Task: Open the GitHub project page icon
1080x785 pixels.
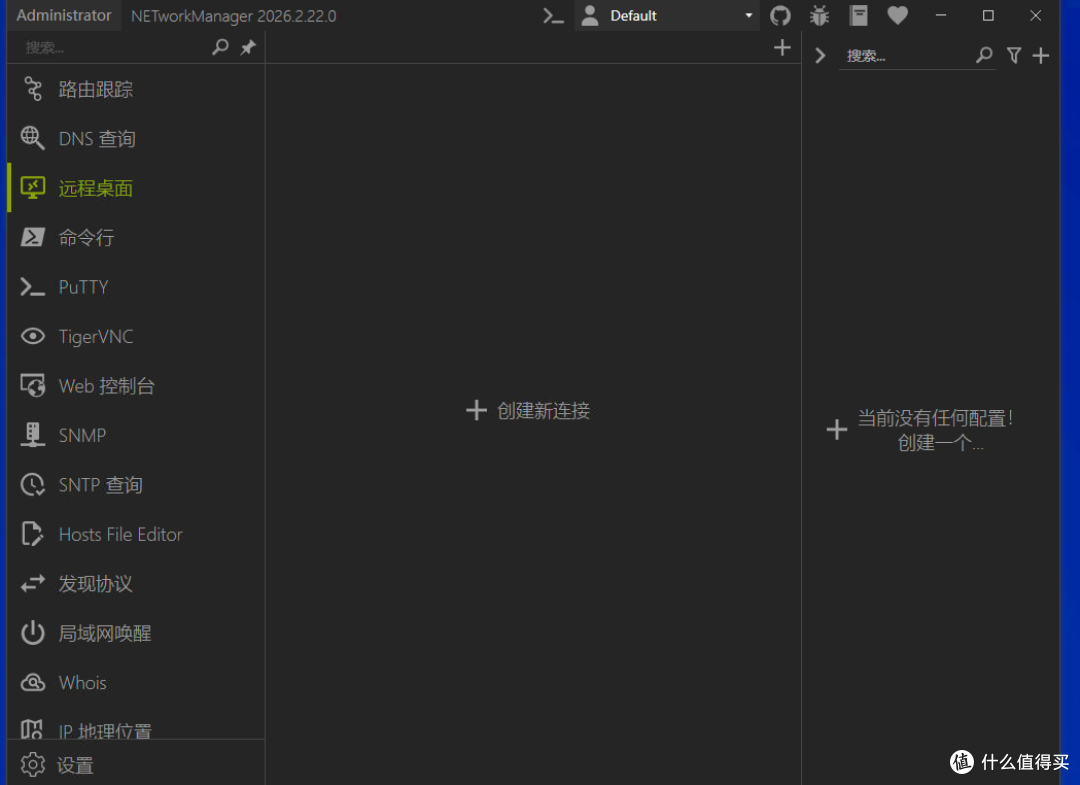Action: [780, 15]
